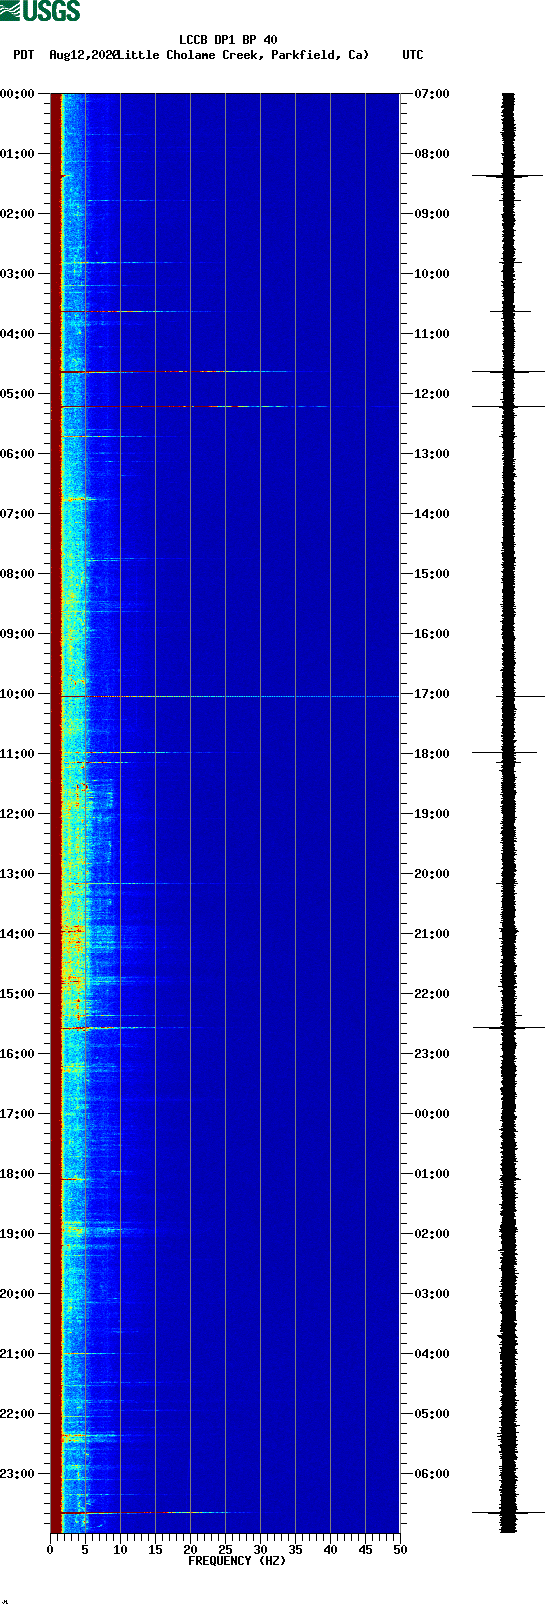Click the '05:00' PDT time label

(x=18, y=394)
